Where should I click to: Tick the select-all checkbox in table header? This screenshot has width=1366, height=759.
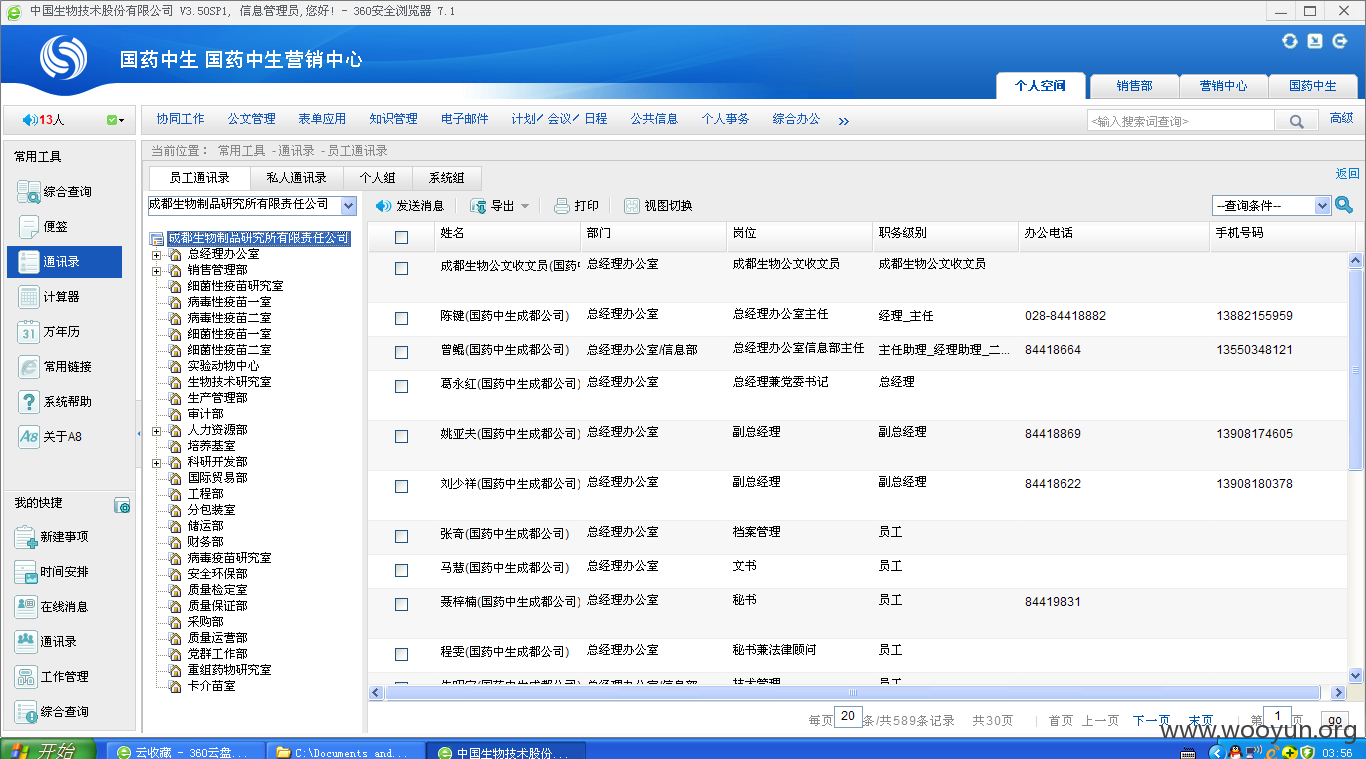402,237
